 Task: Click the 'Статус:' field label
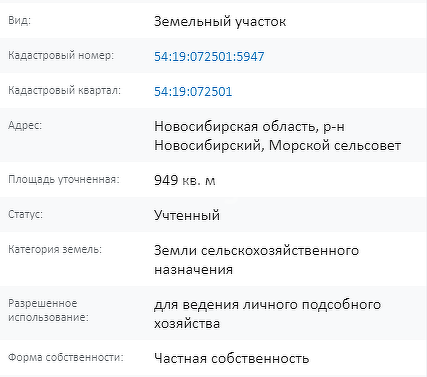pyautogui.click(x=25, y=214)
